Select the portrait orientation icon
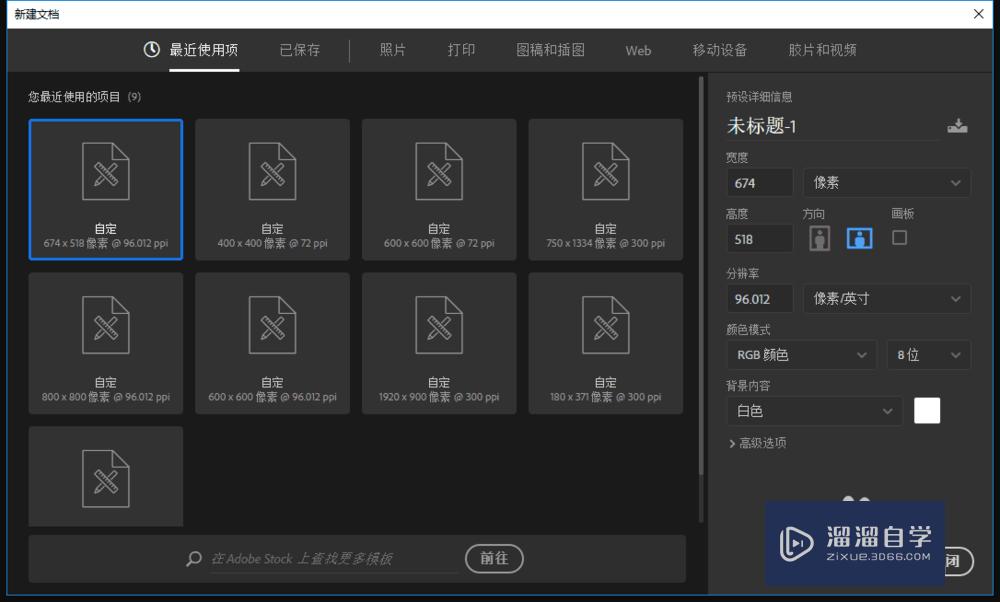The height and width of the screenshot is (602, 1000). (821, 237)
